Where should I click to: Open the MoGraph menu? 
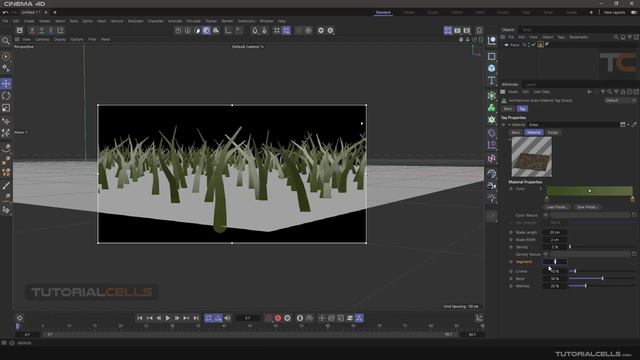coord(136,21)
